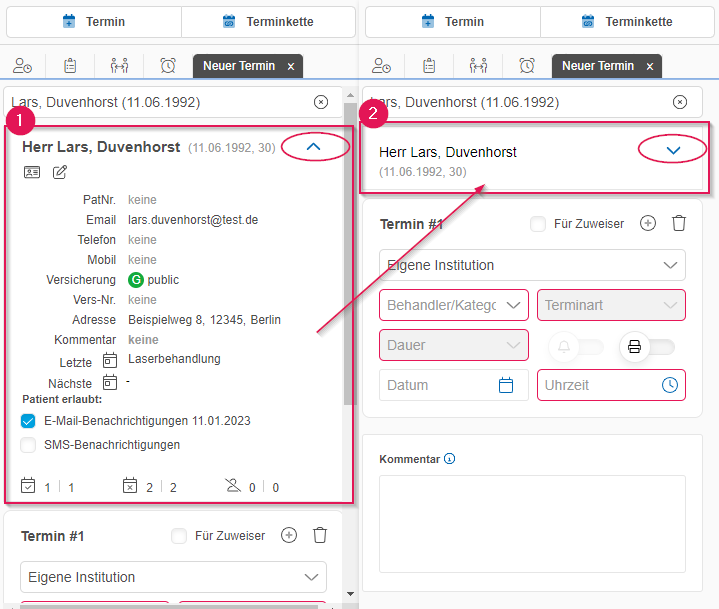
Task: Expand the Dauer dropdown
Action: [x=454, y=345]
